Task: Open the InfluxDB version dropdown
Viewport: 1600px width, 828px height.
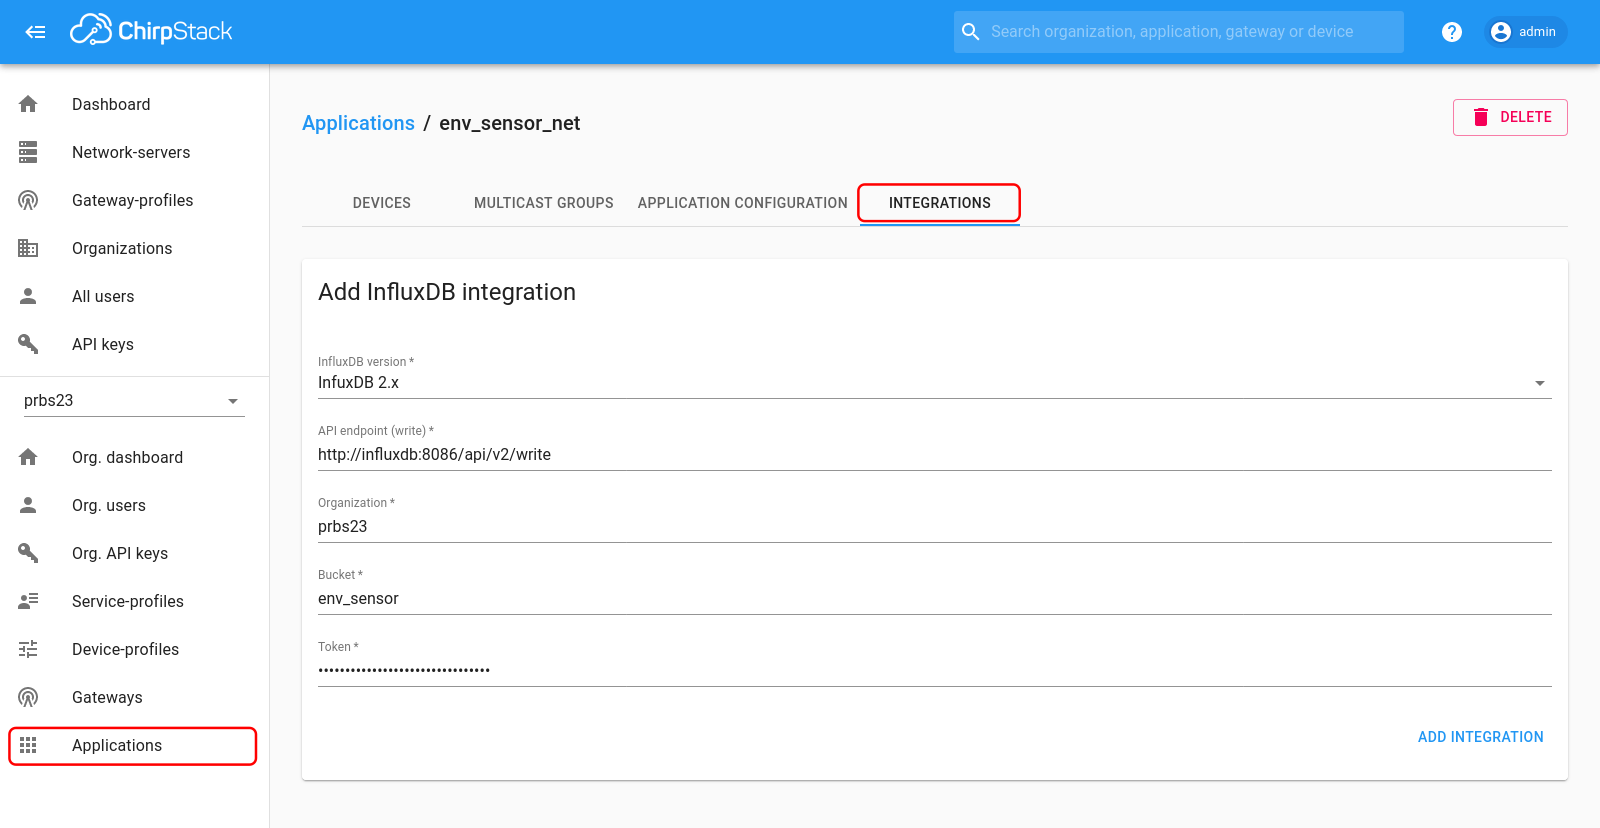Action: pyautogui.click(x=934, y=383)
